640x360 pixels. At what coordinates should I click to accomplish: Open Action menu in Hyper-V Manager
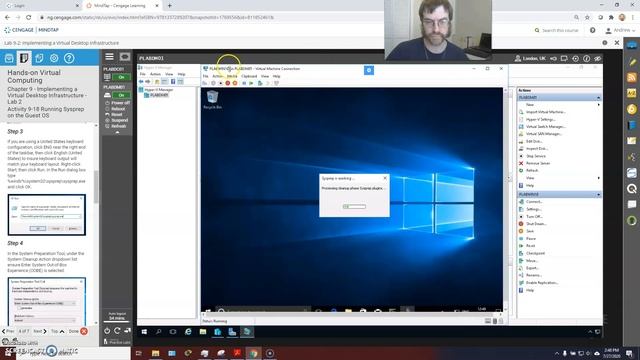click(x=155, y=74)
